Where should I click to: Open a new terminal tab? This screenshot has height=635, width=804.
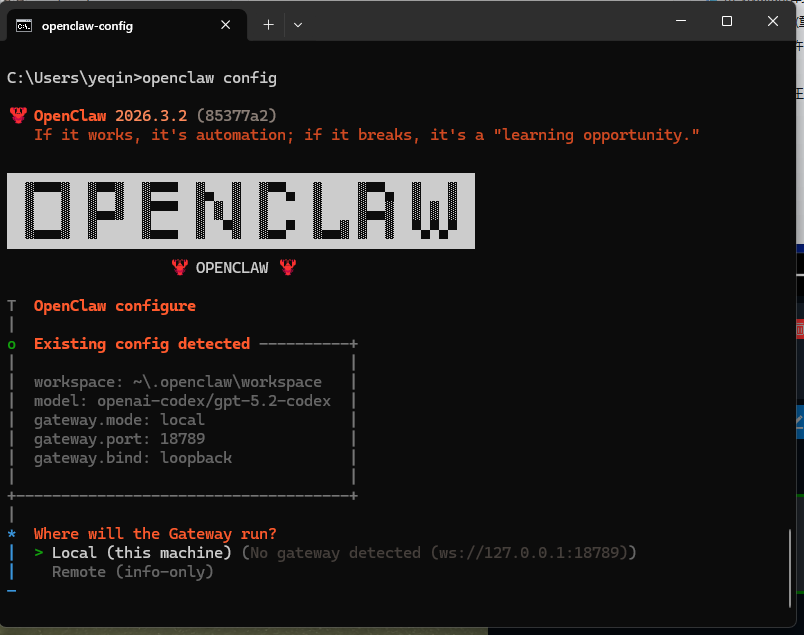tap(268, 25)
